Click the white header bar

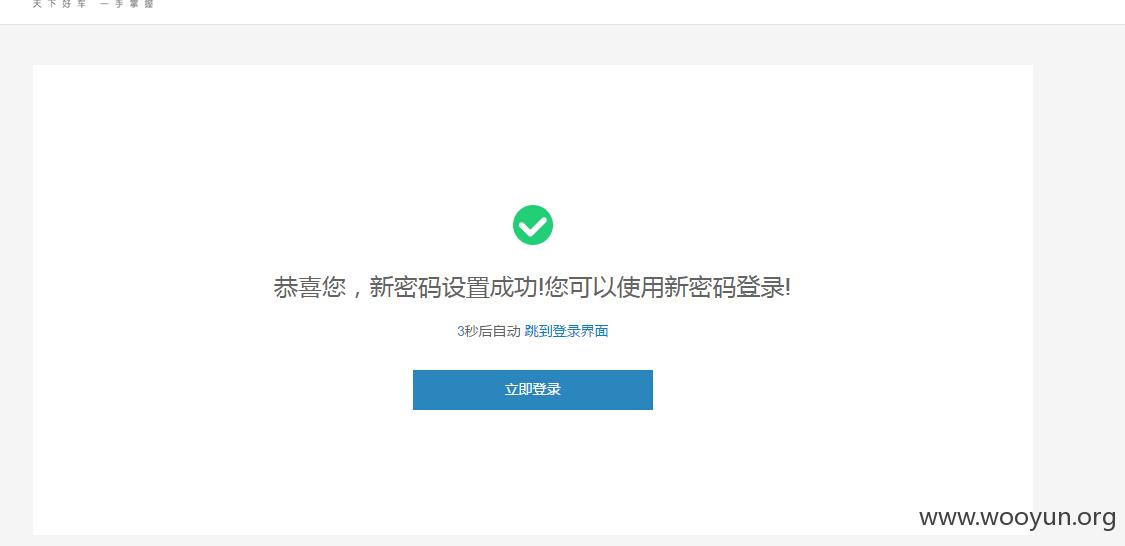[562, 11]
